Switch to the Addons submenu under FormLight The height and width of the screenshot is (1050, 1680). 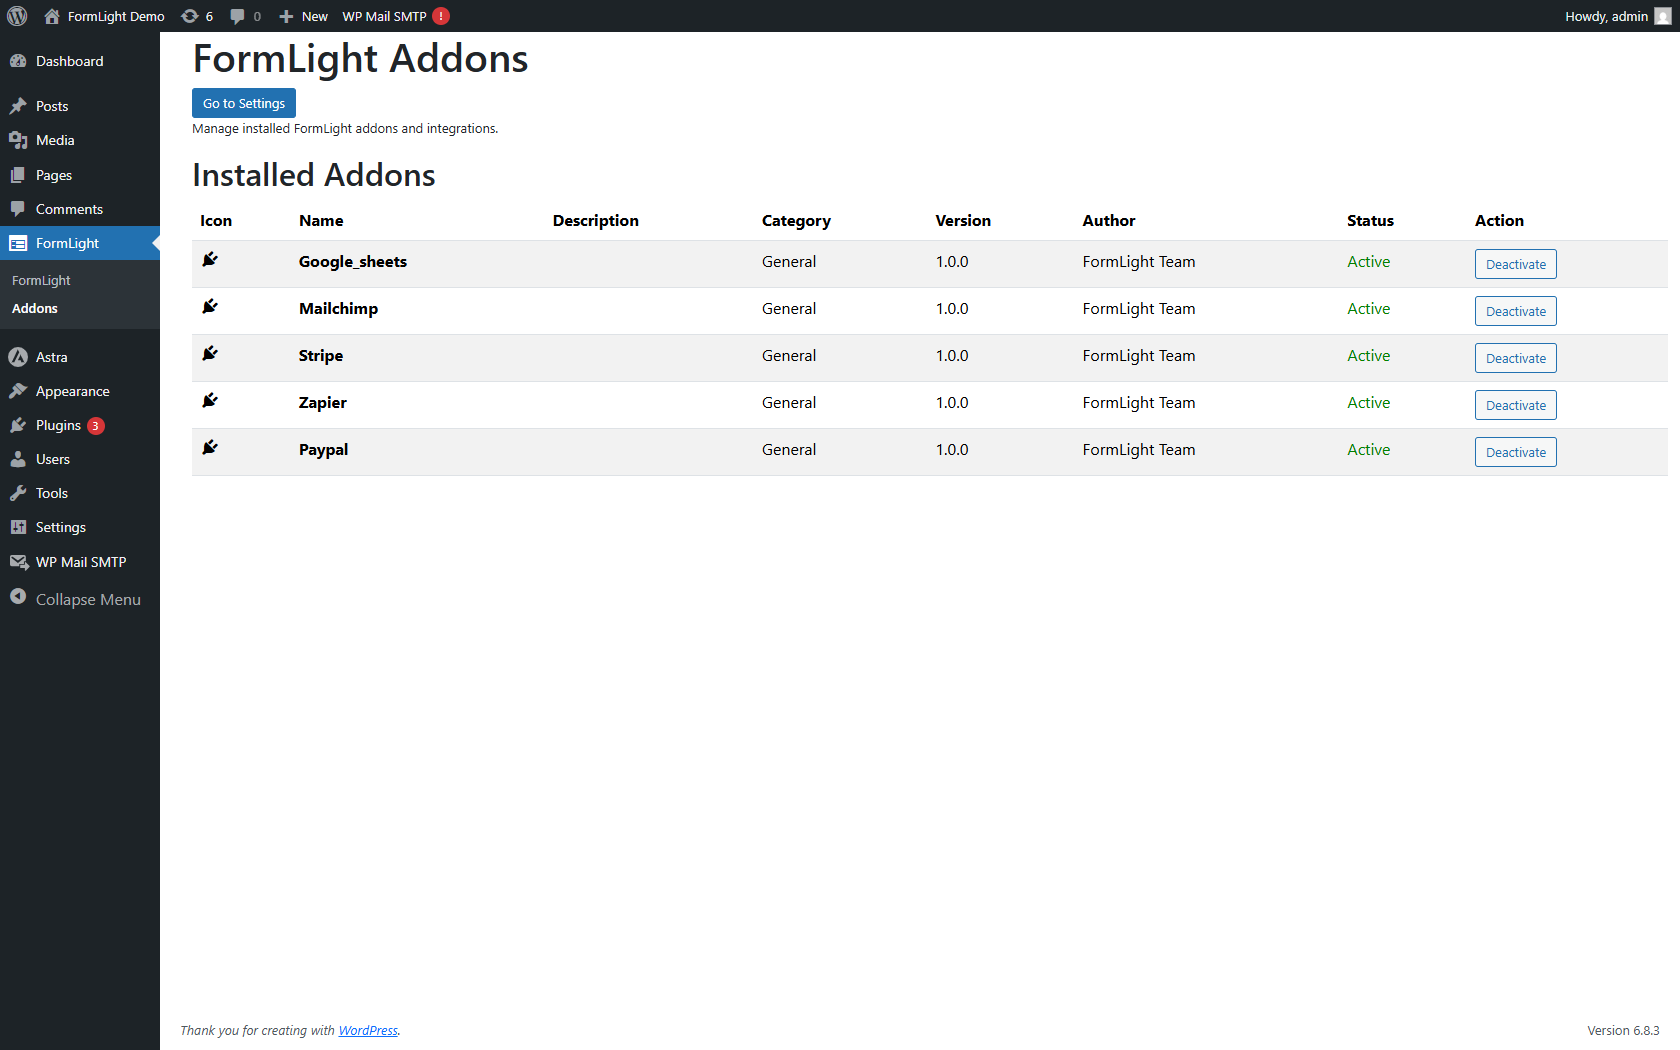35,308
